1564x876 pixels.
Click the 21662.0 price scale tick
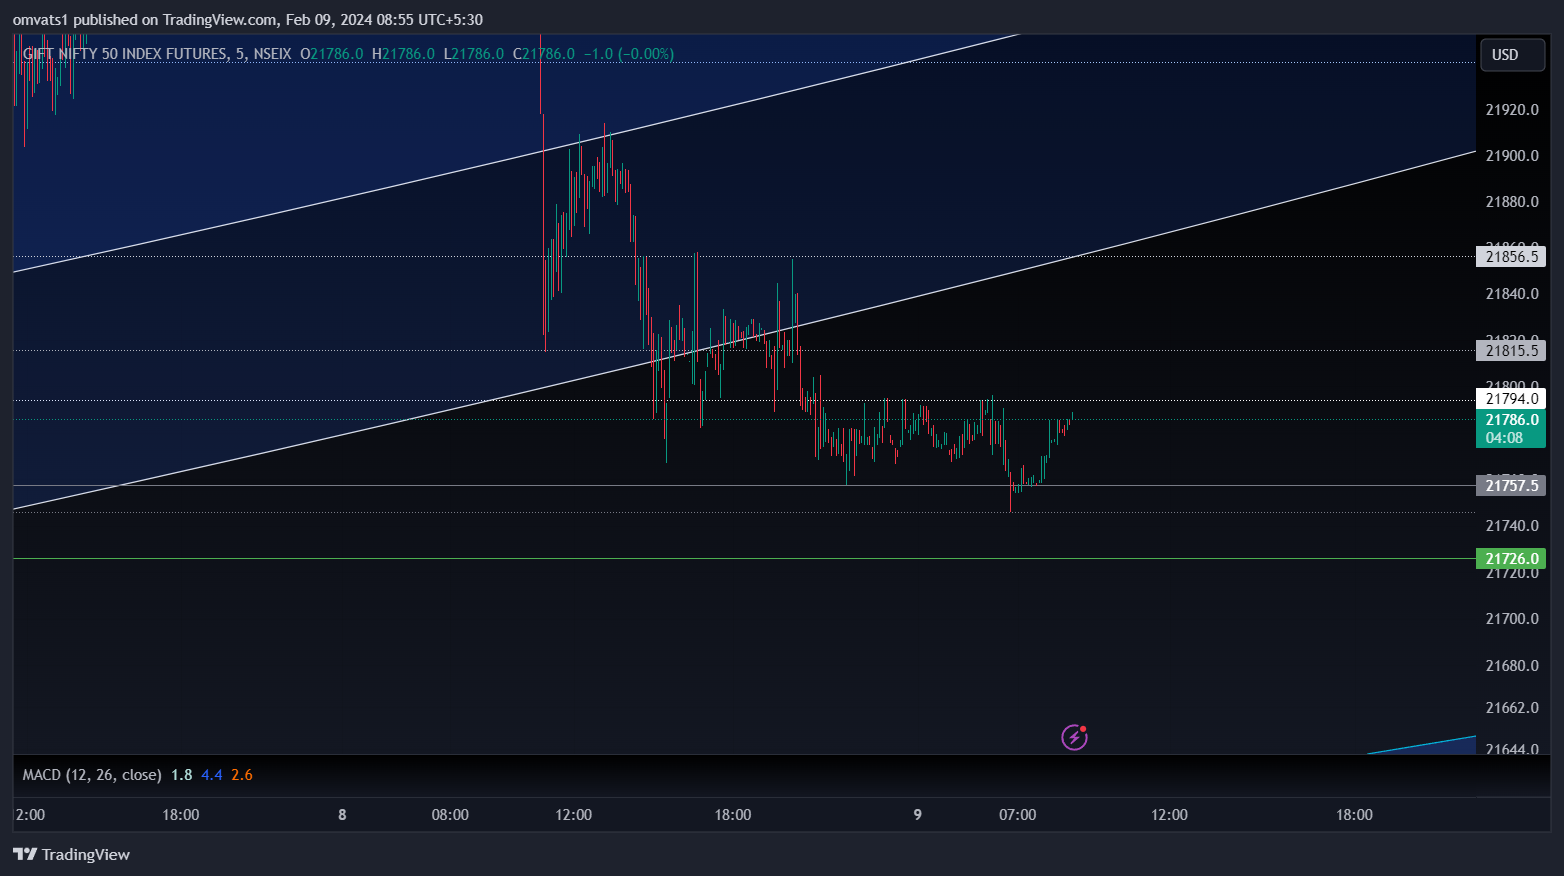(1512, 708)
